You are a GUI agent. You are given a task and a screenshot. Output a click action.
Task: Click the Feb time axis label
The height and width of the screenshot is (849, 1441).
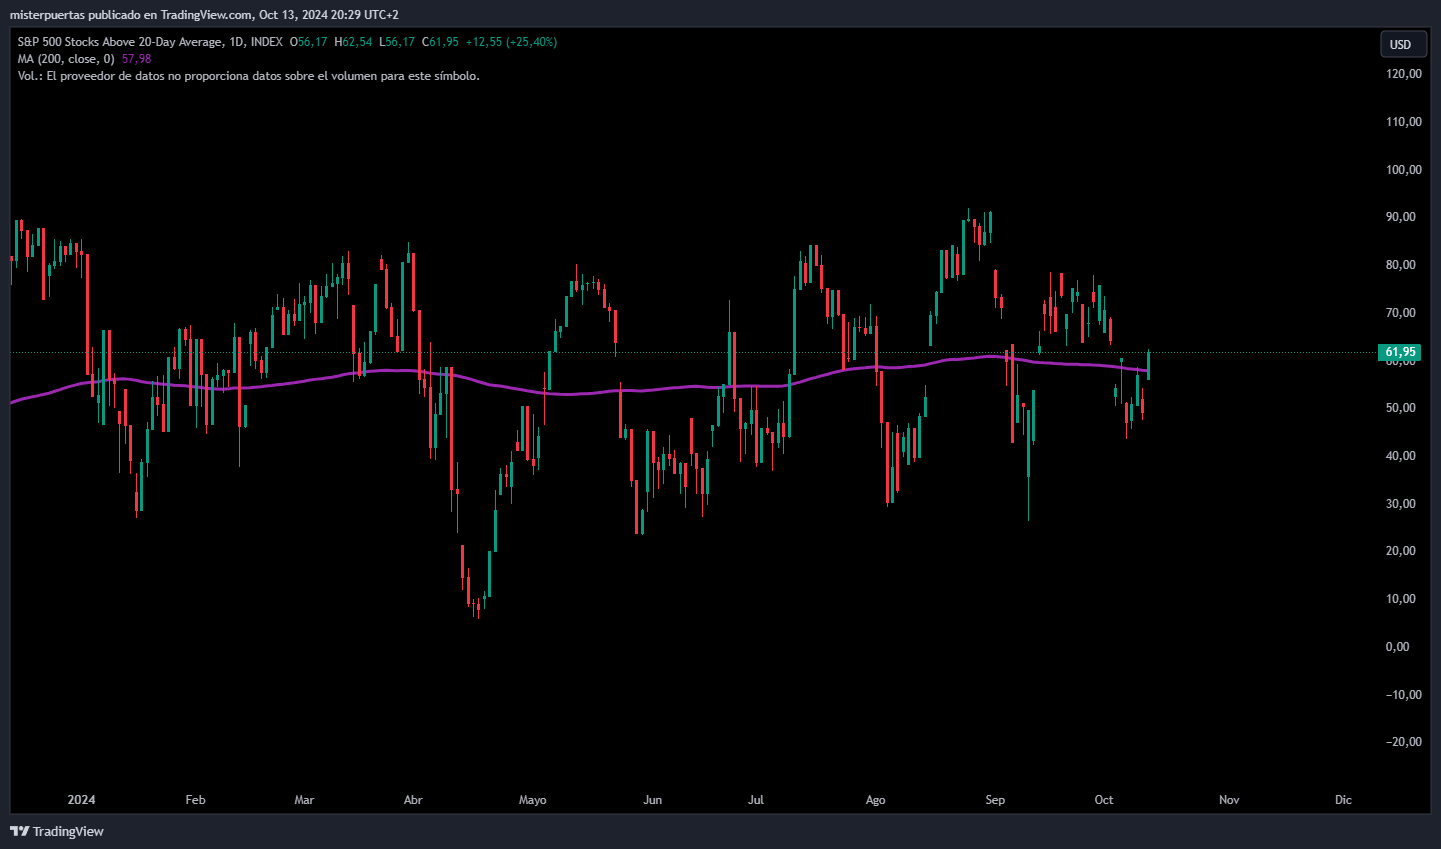pos(196,800)
